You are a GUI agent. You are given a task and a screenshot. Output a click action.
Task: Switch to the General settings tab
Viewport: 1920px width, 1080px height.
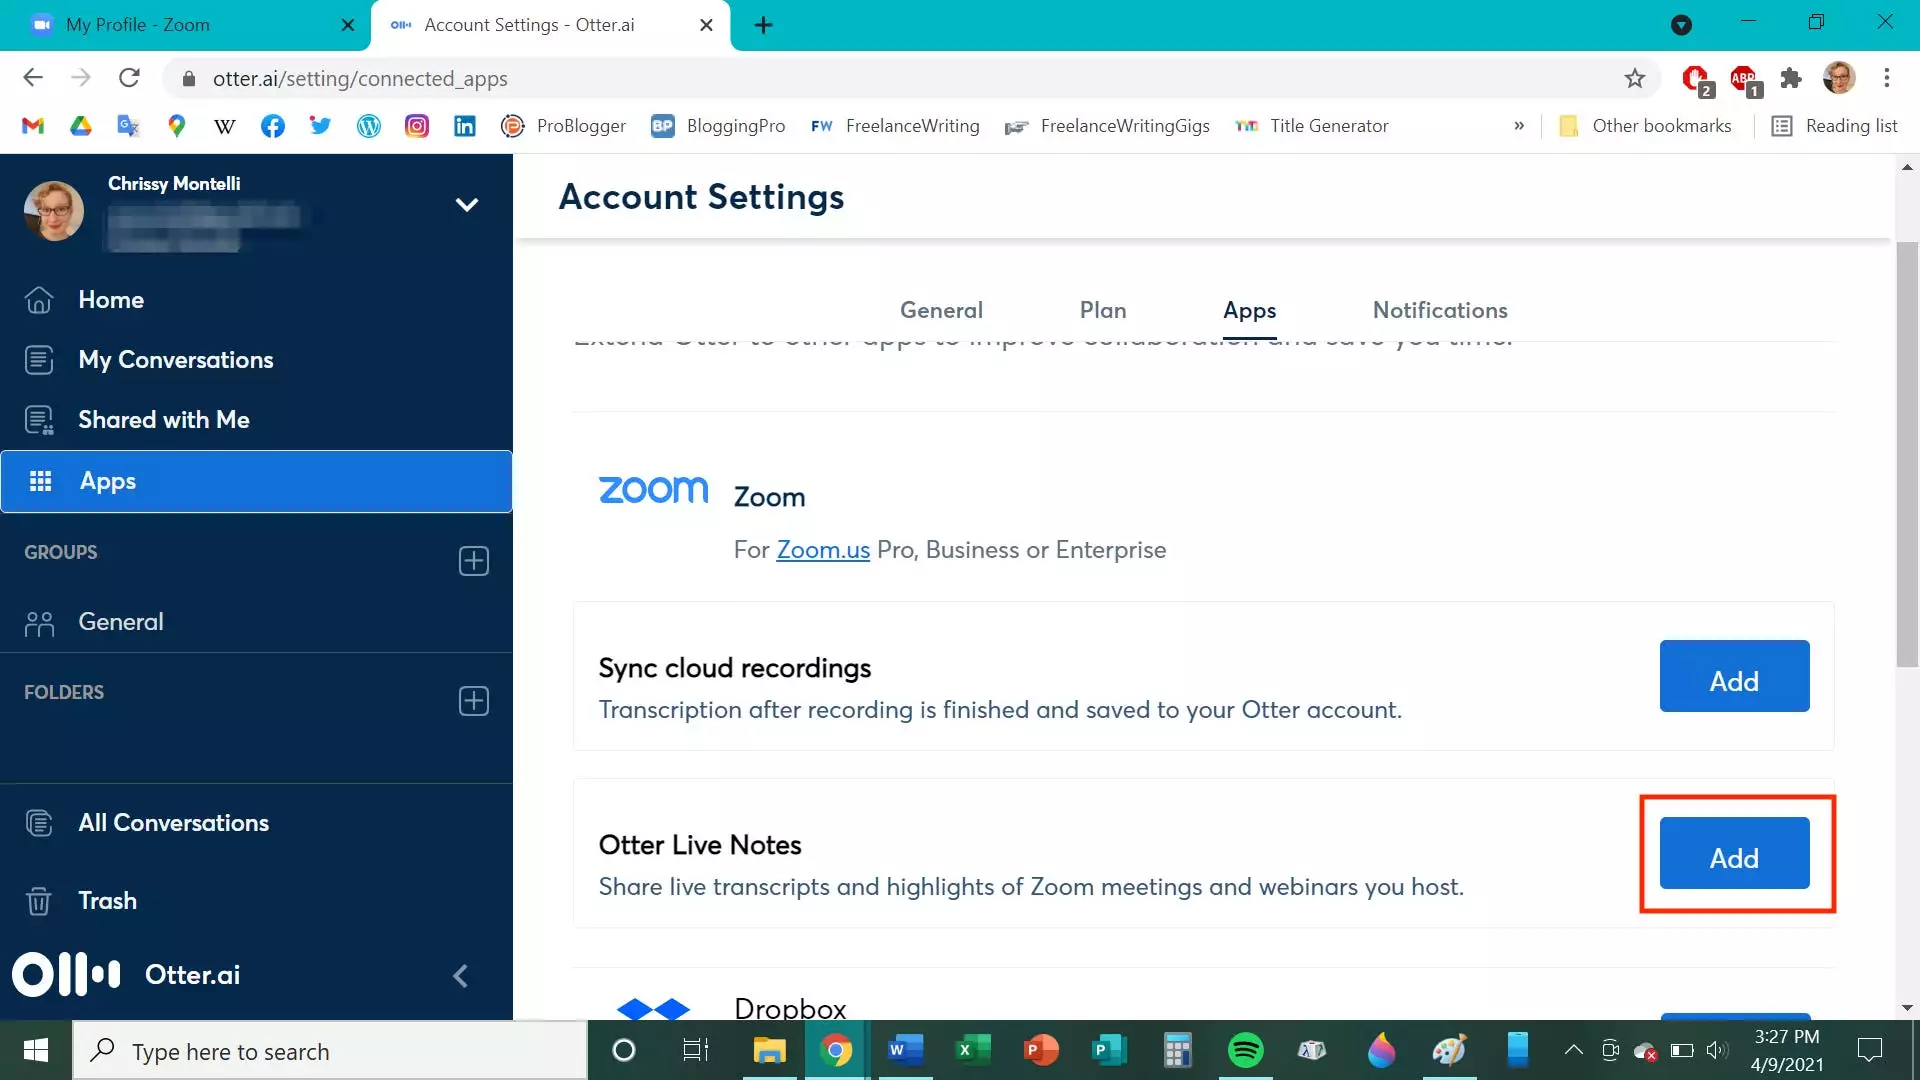click(x=941, y=310)
